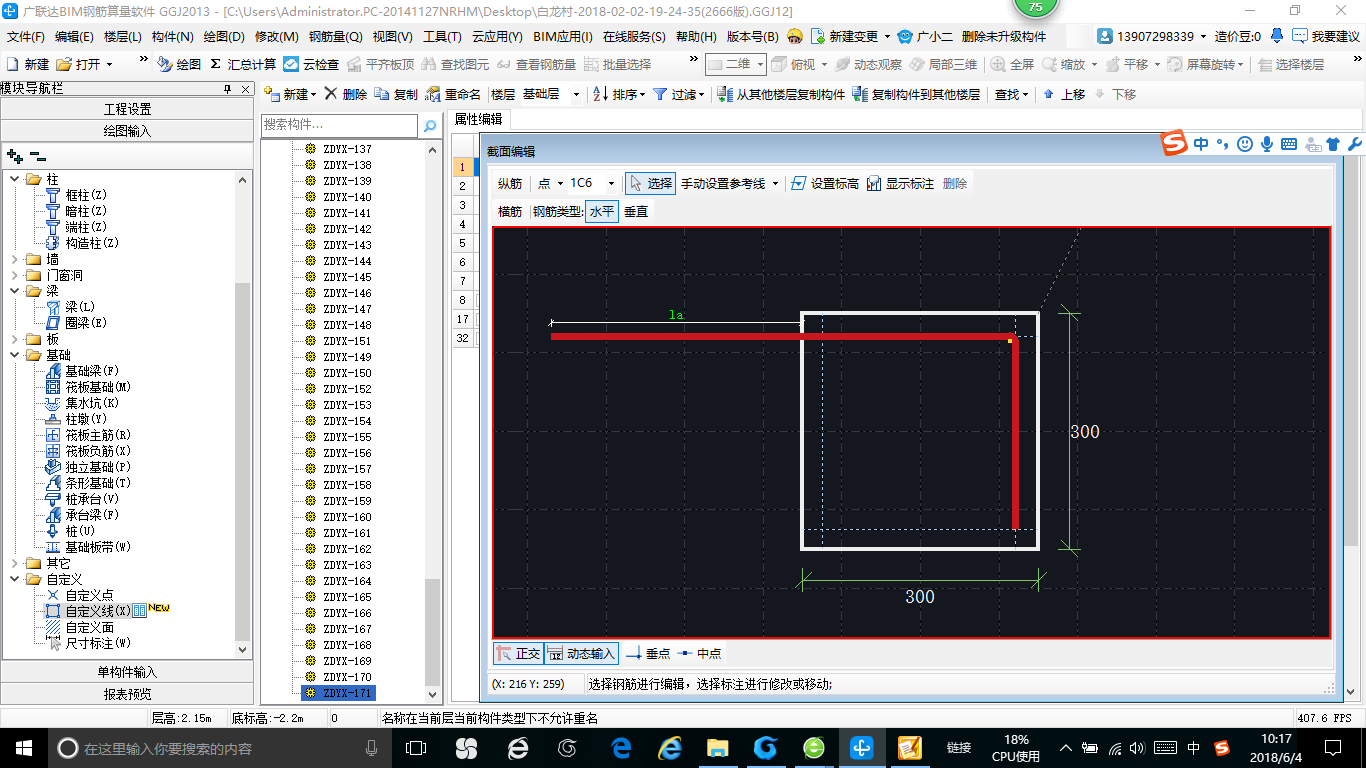Select the 属性编辑 tab

[x=478, y=118]
